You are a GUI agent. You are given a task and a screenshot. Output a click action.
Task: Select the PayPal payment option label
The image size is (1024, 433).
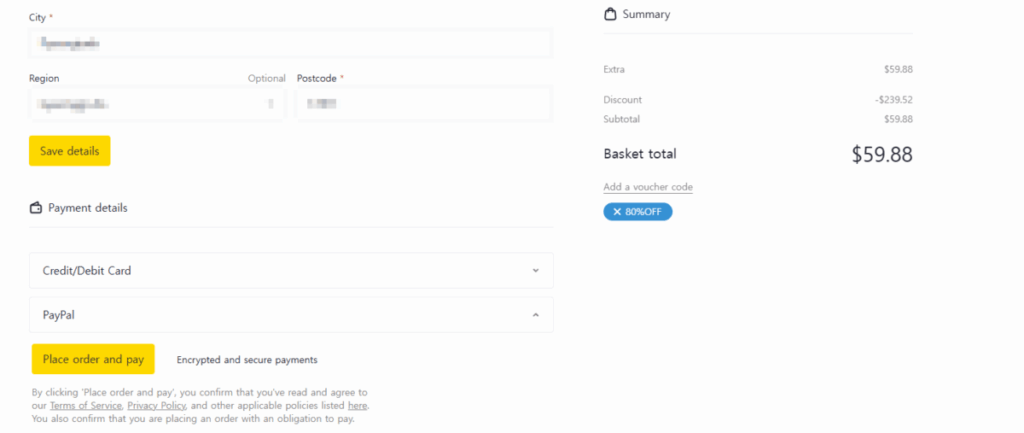pyautogui.click(x=59, y=315)
